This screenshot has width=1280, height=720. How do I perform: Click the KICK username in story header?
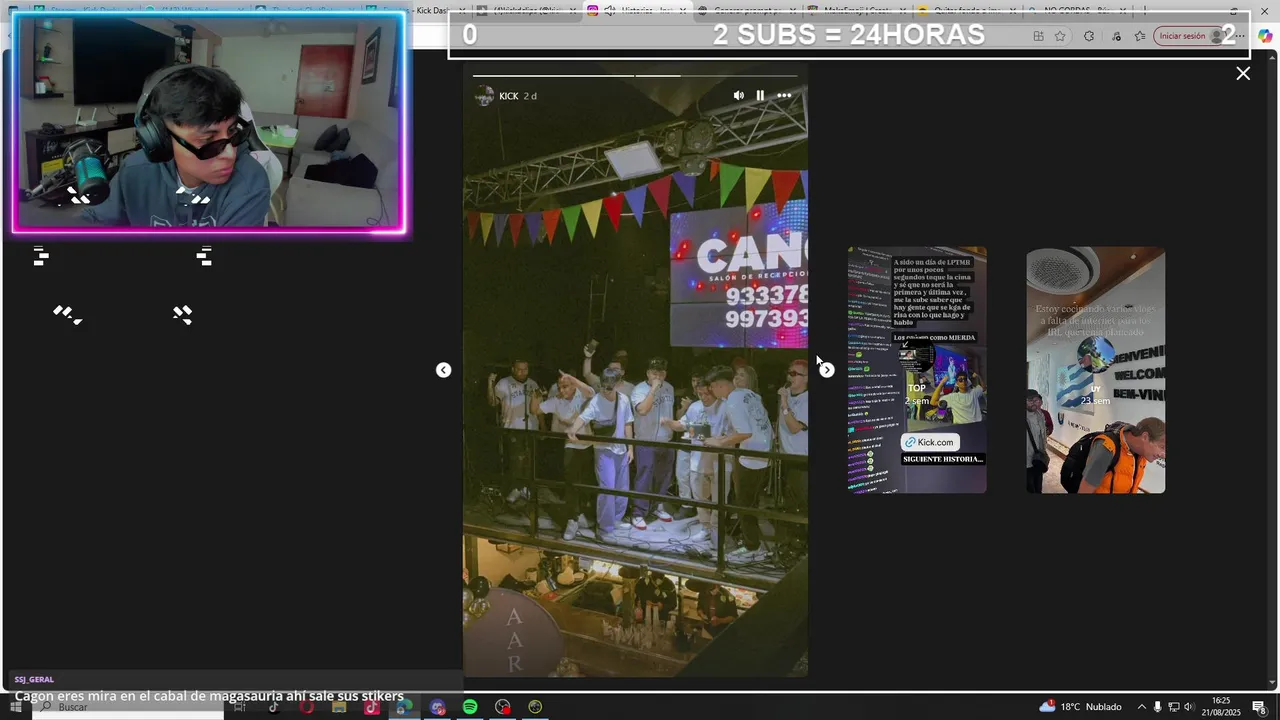pyautogui.click(x=508, y=96)
